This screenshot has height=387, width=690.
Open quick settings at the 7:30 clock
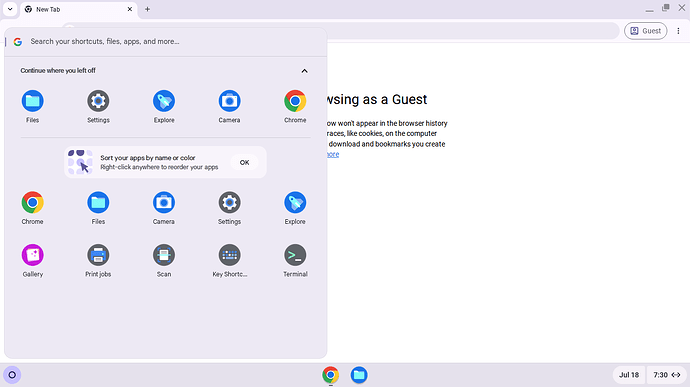point(667,375)
